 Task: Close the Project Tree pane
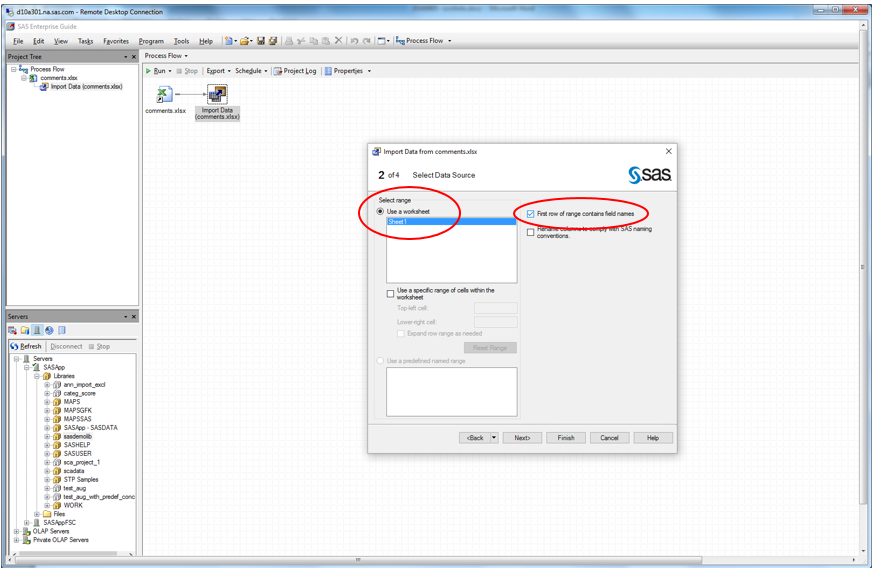pyautogui.click(x=134, y=57)
